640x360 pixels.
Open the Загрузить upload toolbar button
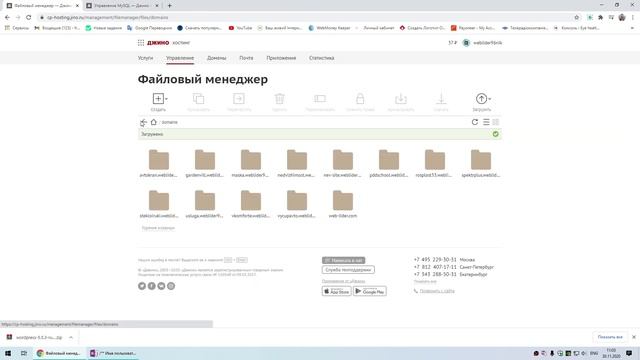(x=482, y=102)
